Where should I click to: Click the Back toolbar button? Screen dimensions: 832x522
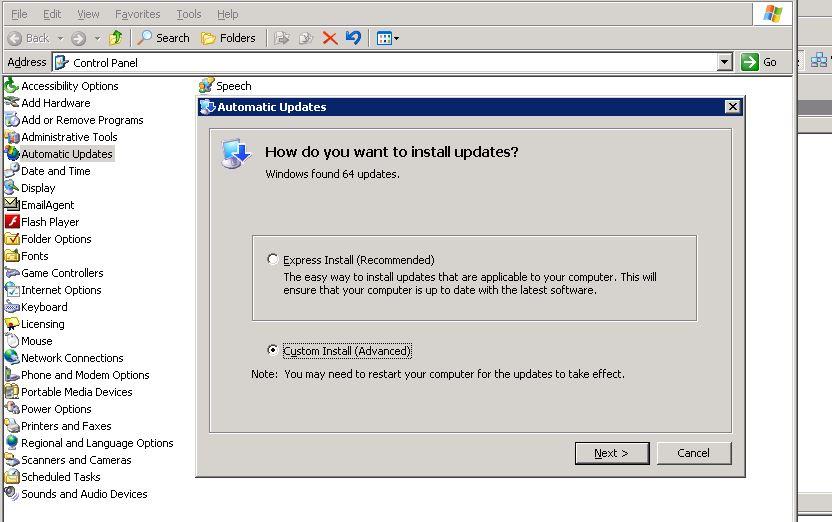pyautogui.click(x=28, y=38)
